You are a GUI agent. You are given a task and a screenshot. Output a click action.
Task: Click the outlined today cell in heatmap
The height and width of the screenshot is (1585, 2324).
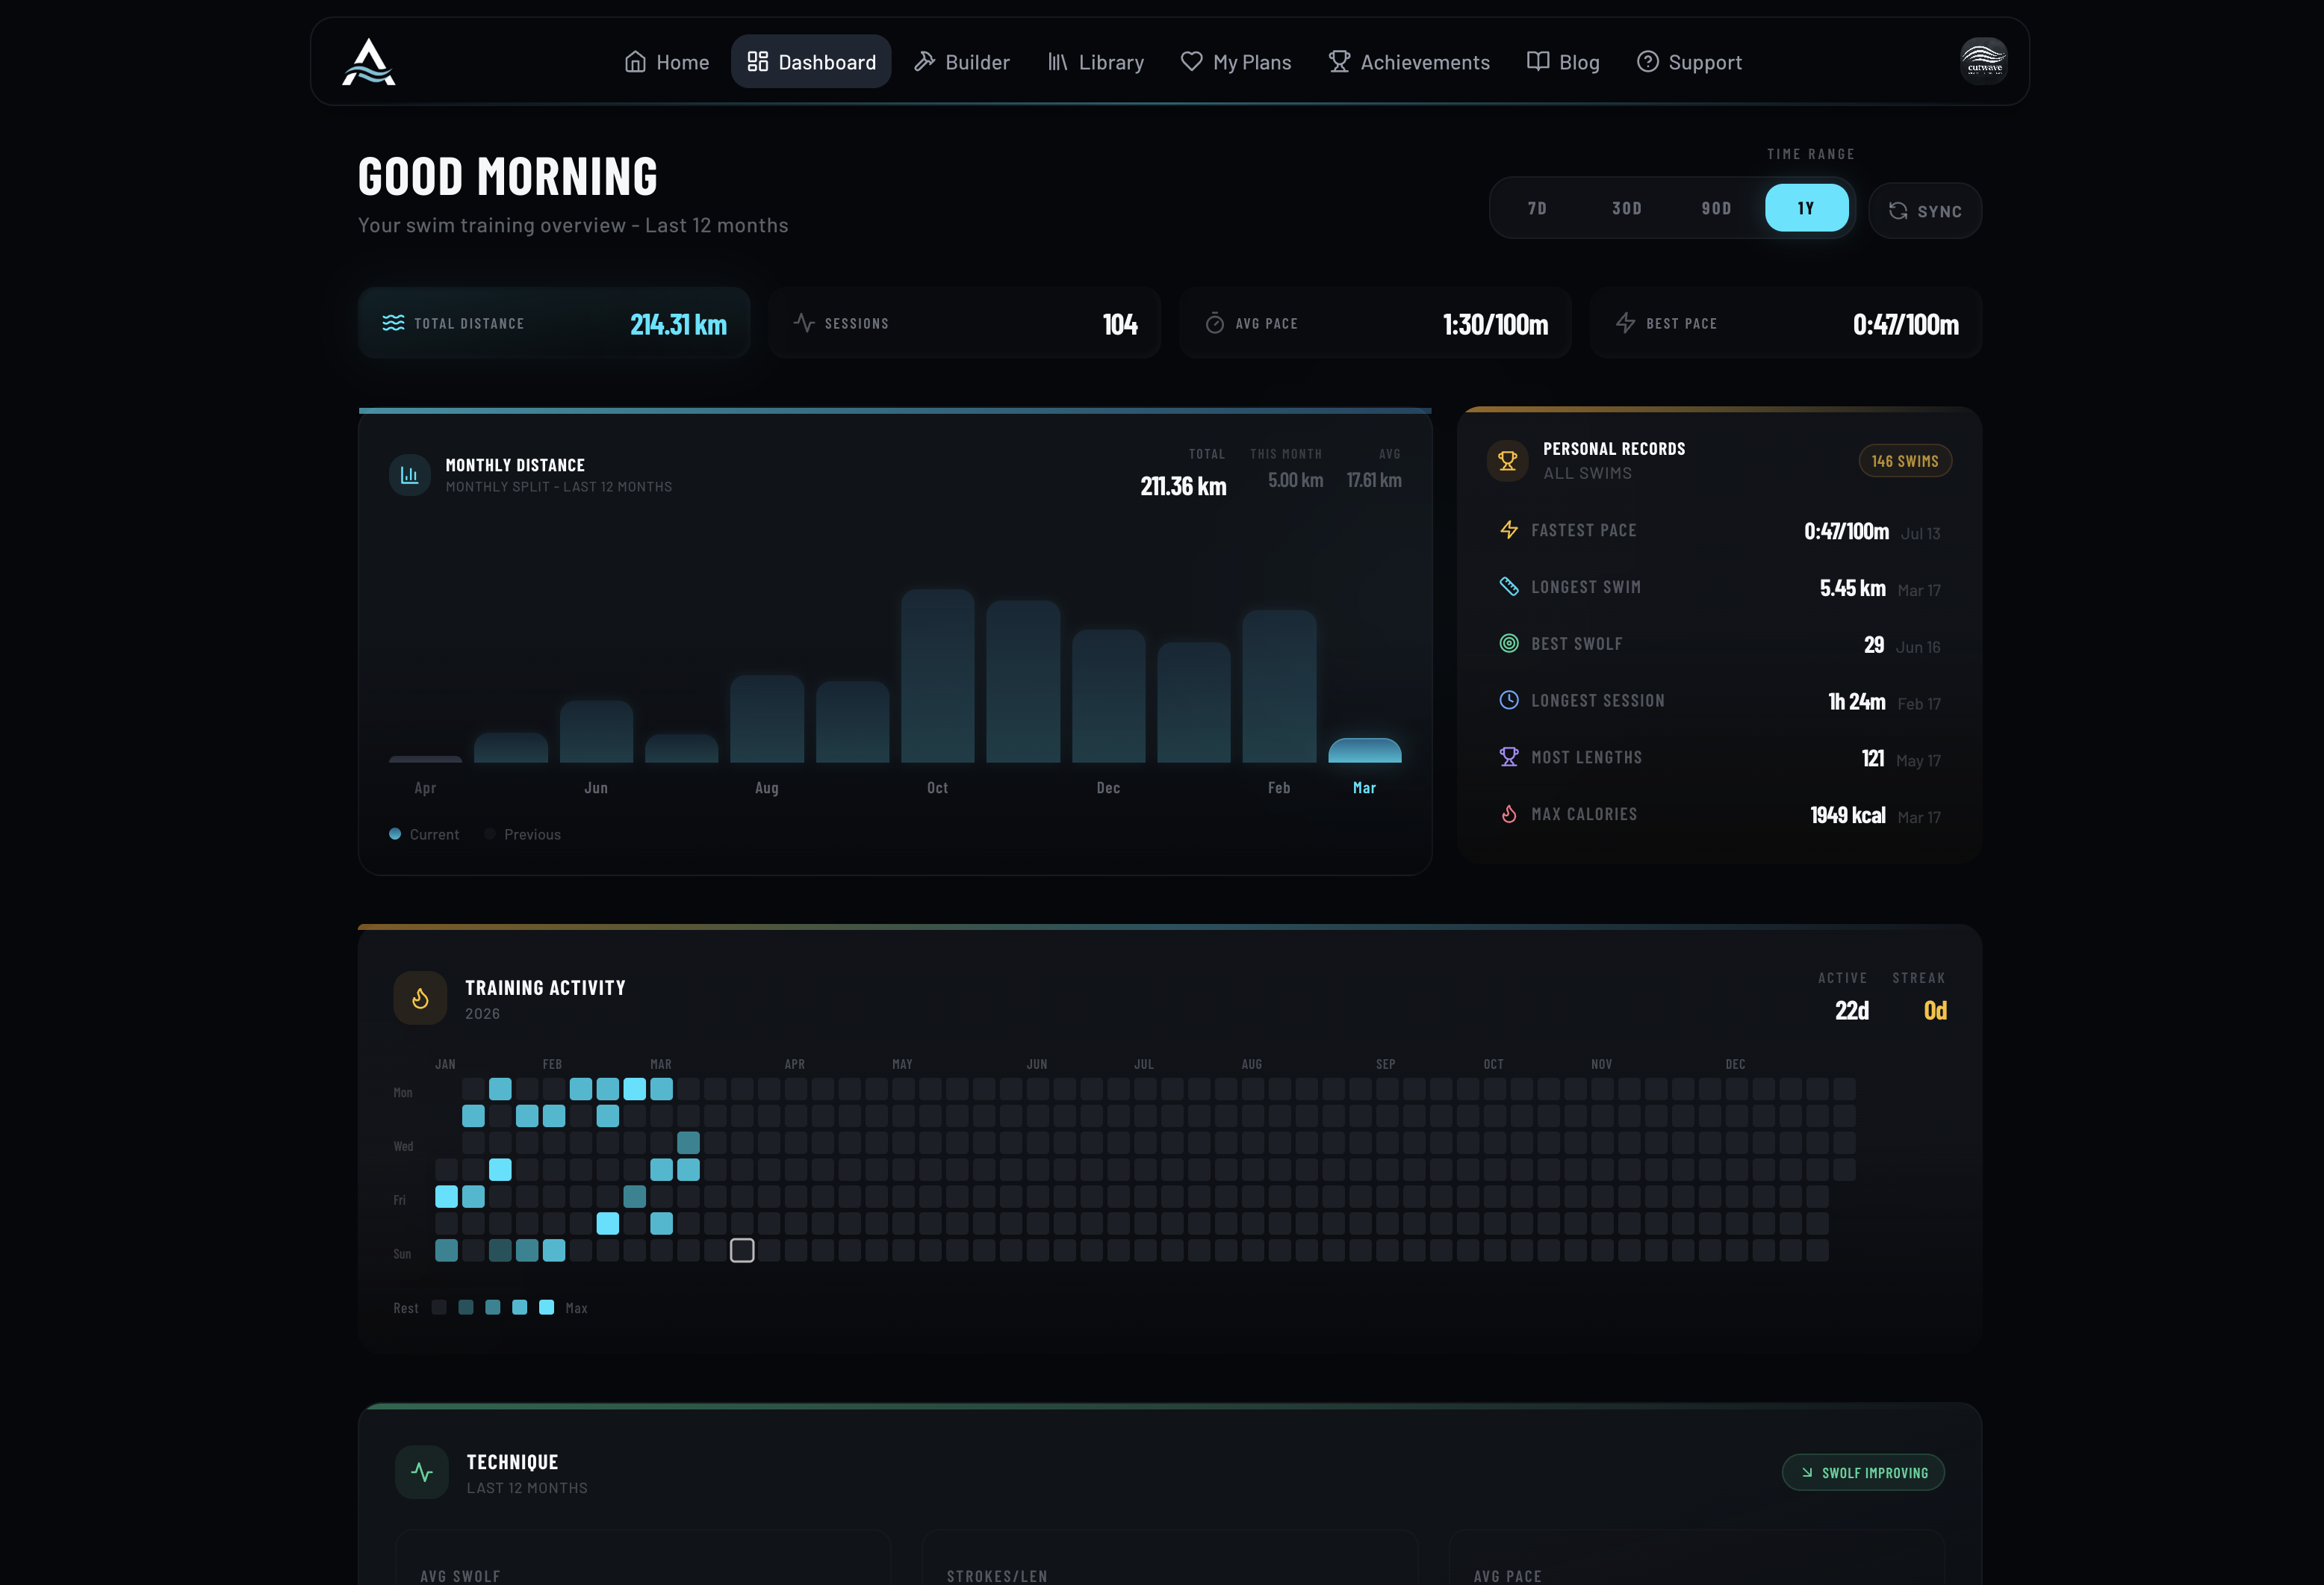[742, 1250]
